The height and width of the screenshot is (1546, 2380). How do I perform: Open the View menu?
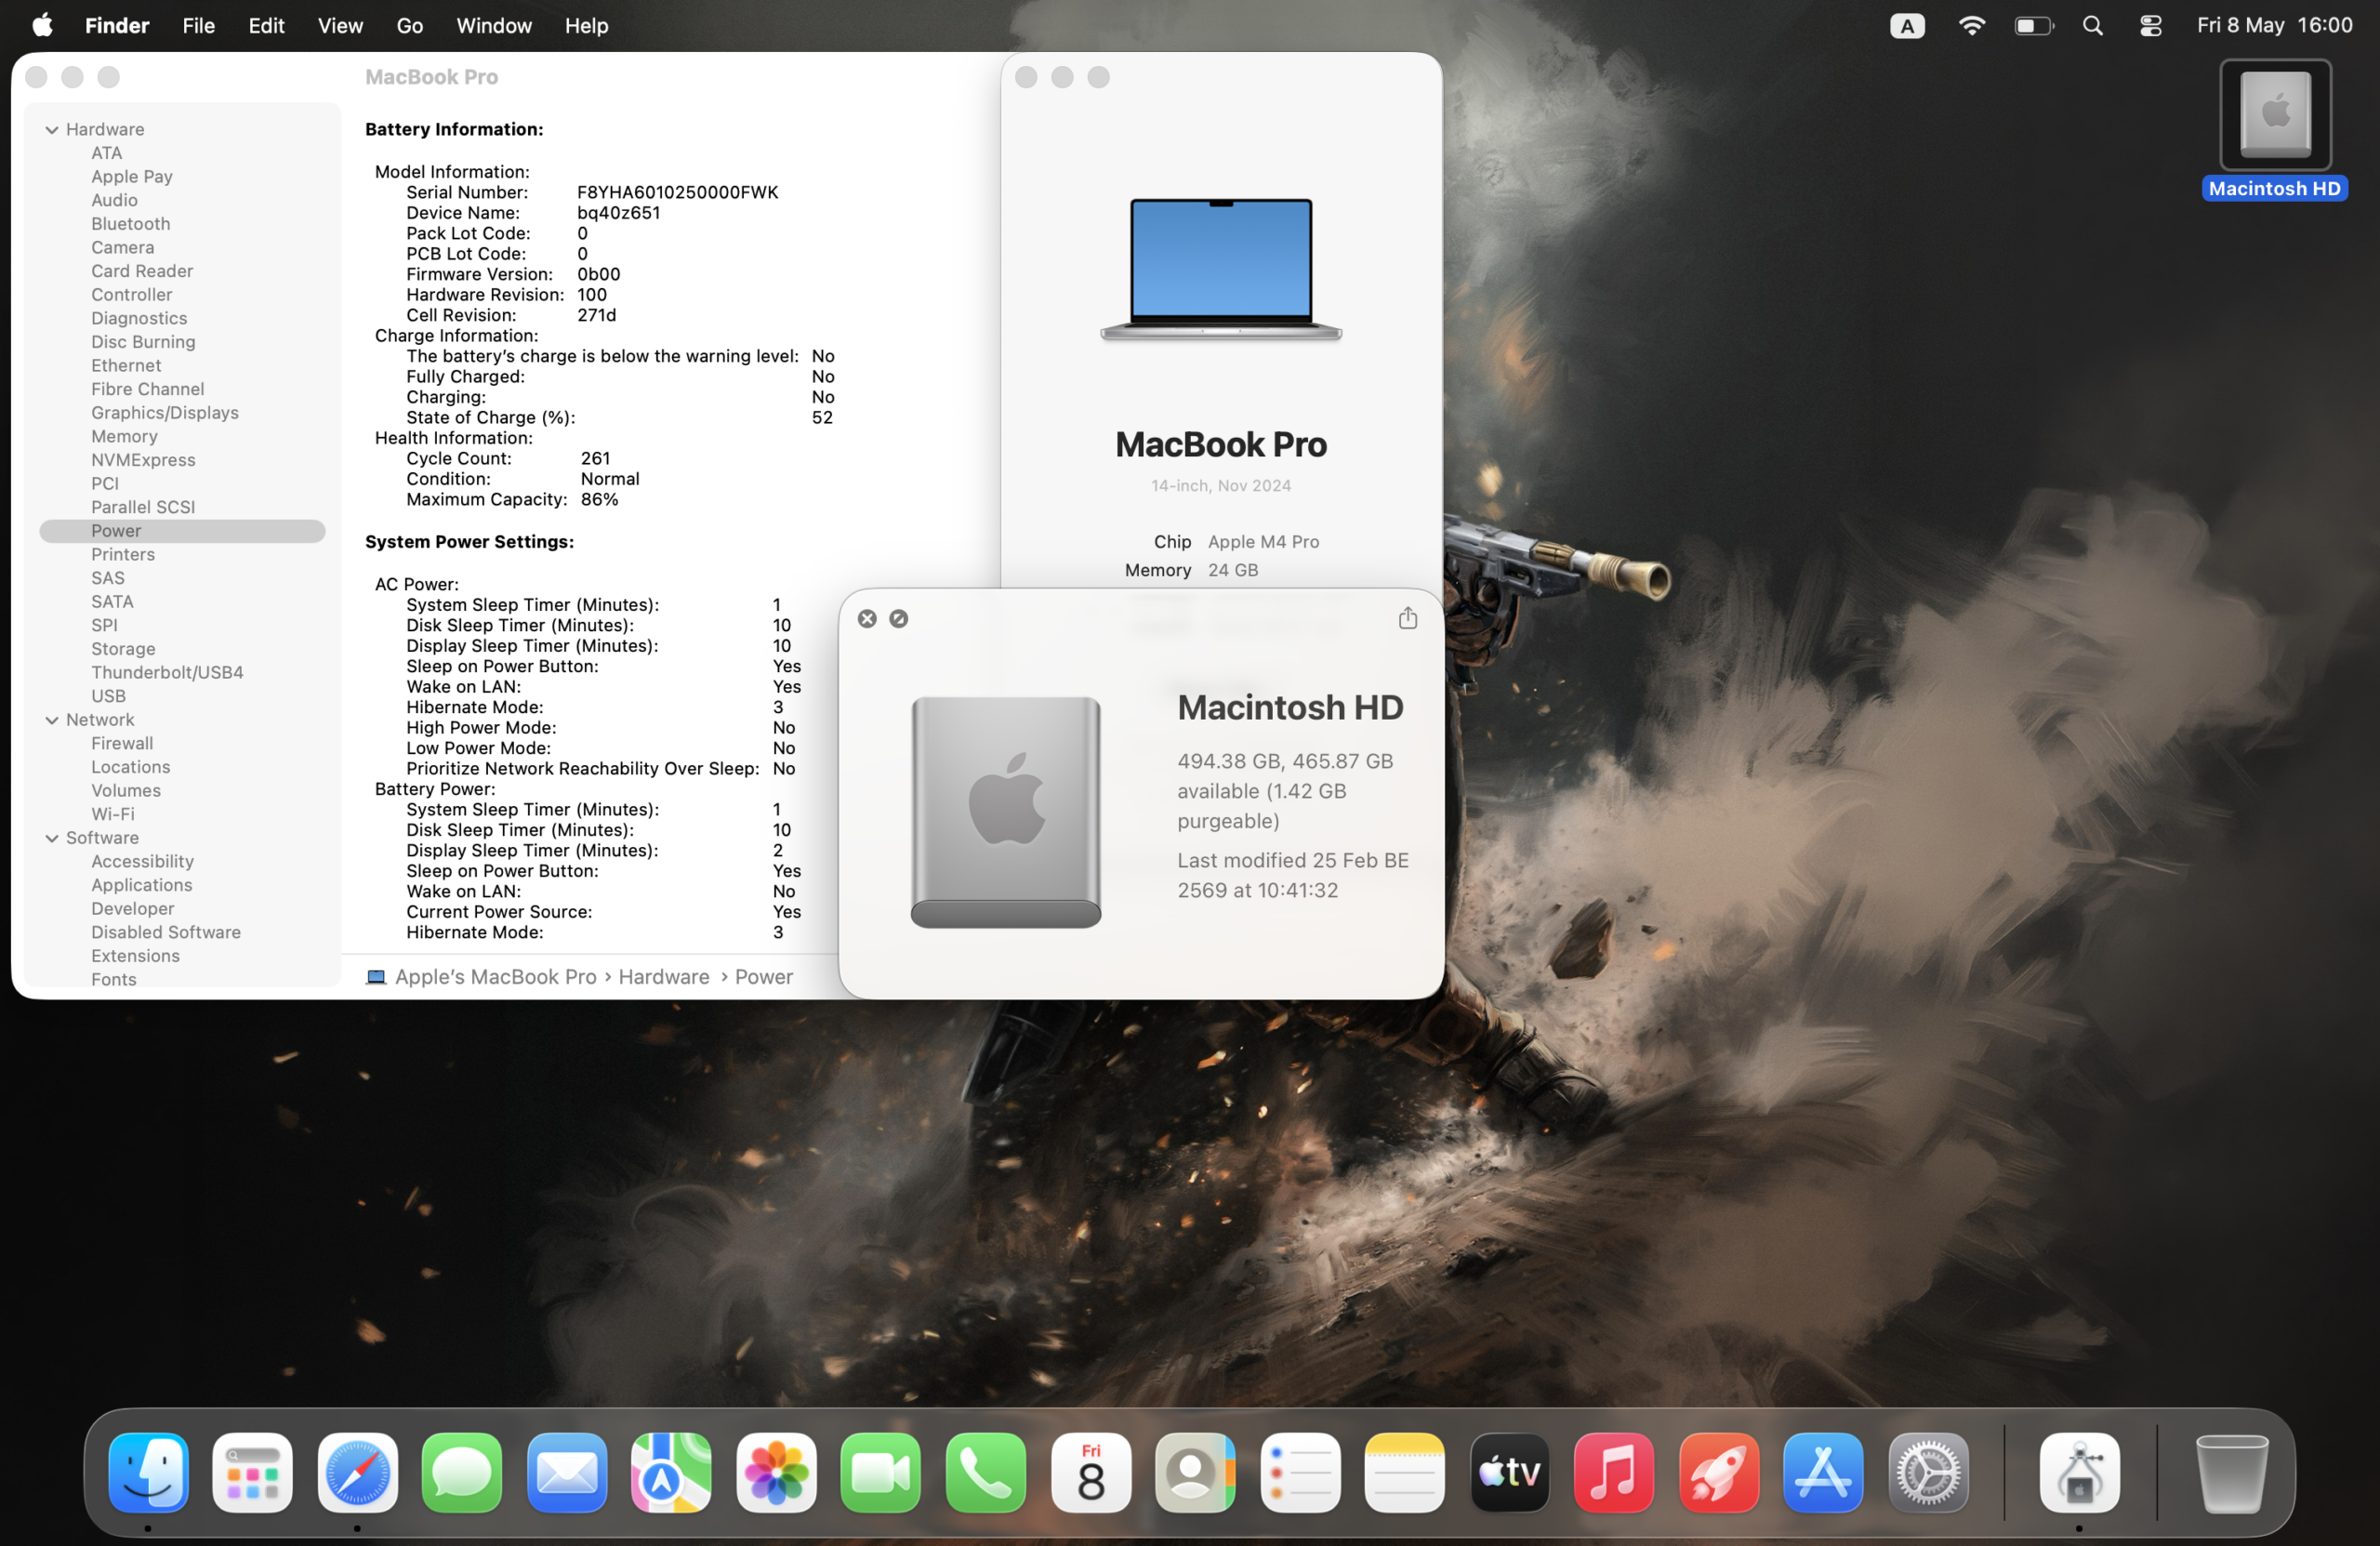340,25
